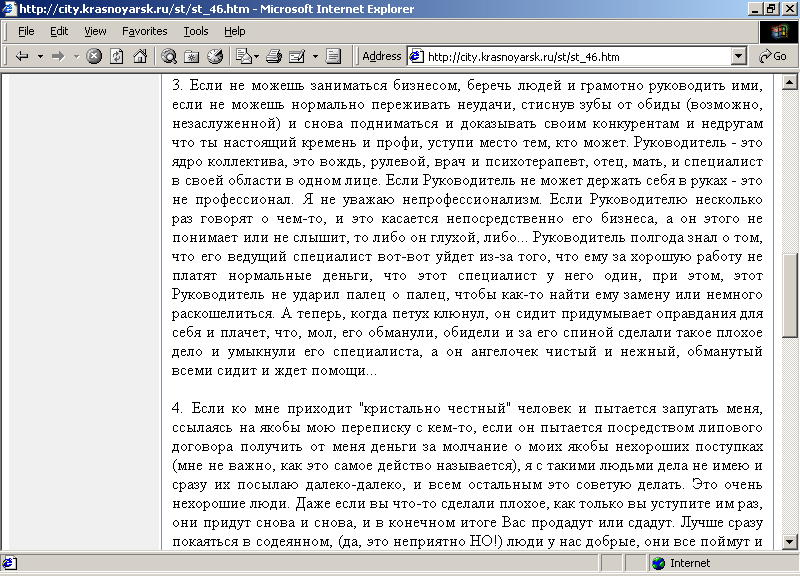Viewport: 800px width, 576px height.
Task: Open the Mail dropdown arrow
Action: pyautogui.click(x=315, y=56)
